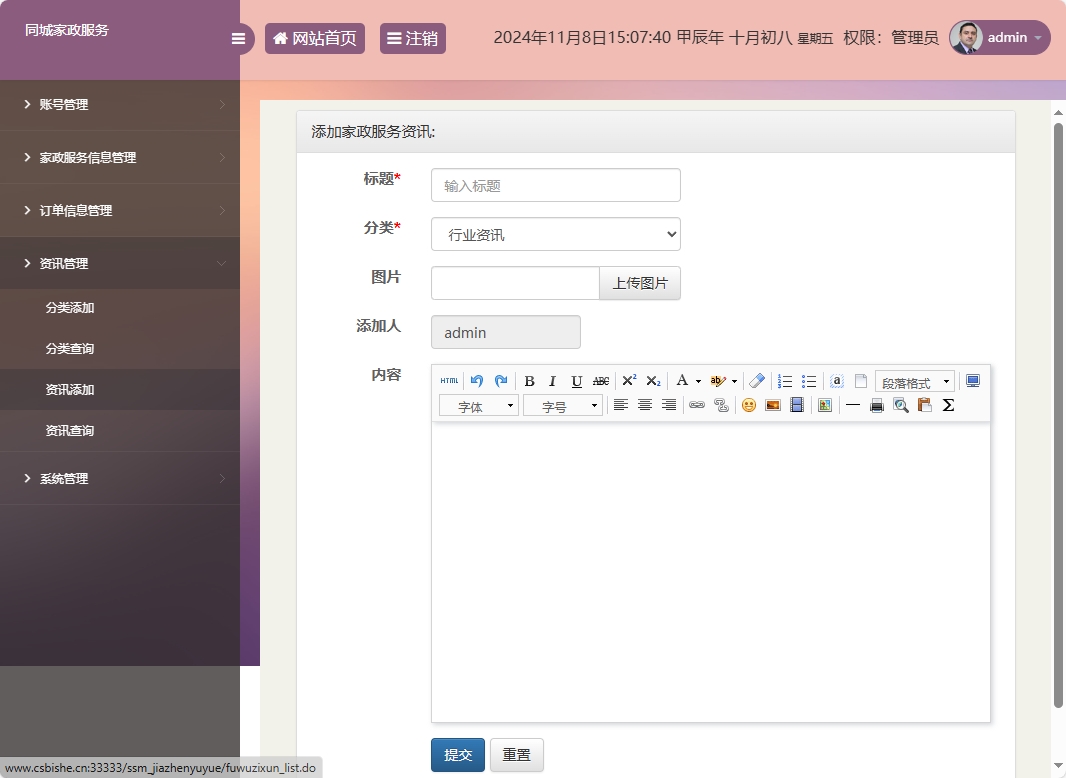Open the admin user menu
The height and width of the screenshot is (778, 1066).
pyautogui.click(x=998, y=38)
